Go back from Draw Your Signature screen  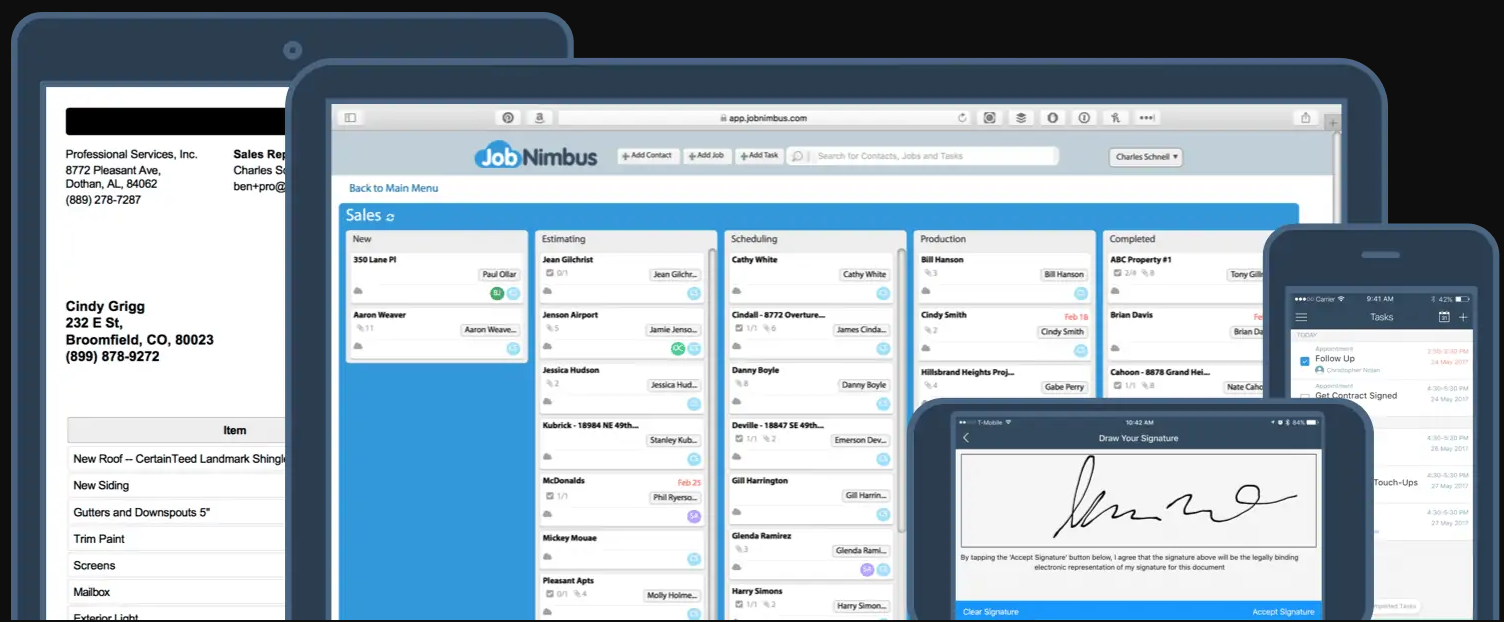click(x=966, y=438)
